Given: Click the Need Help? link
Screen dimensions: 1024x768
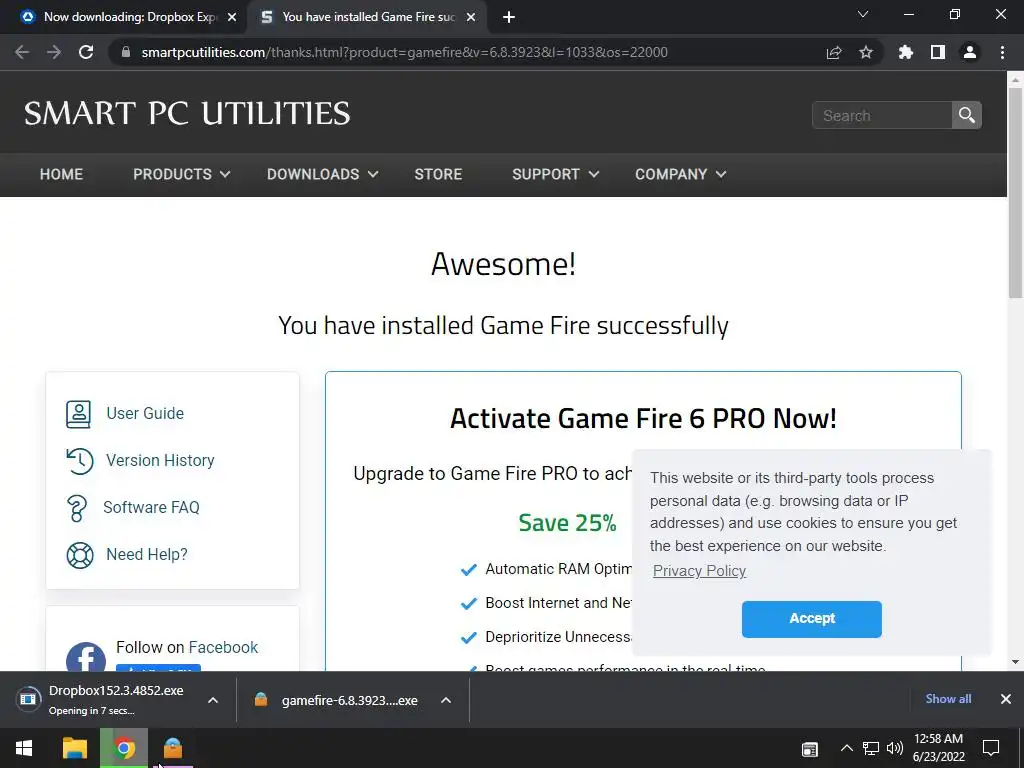Looking at the screenshot, I should (x=147, y=554).
